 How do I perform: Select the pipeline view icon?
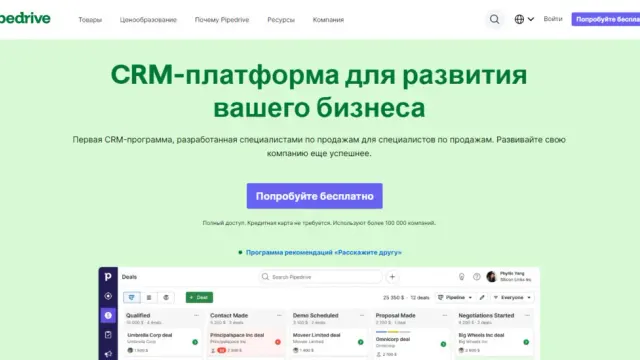click(131, 298)
